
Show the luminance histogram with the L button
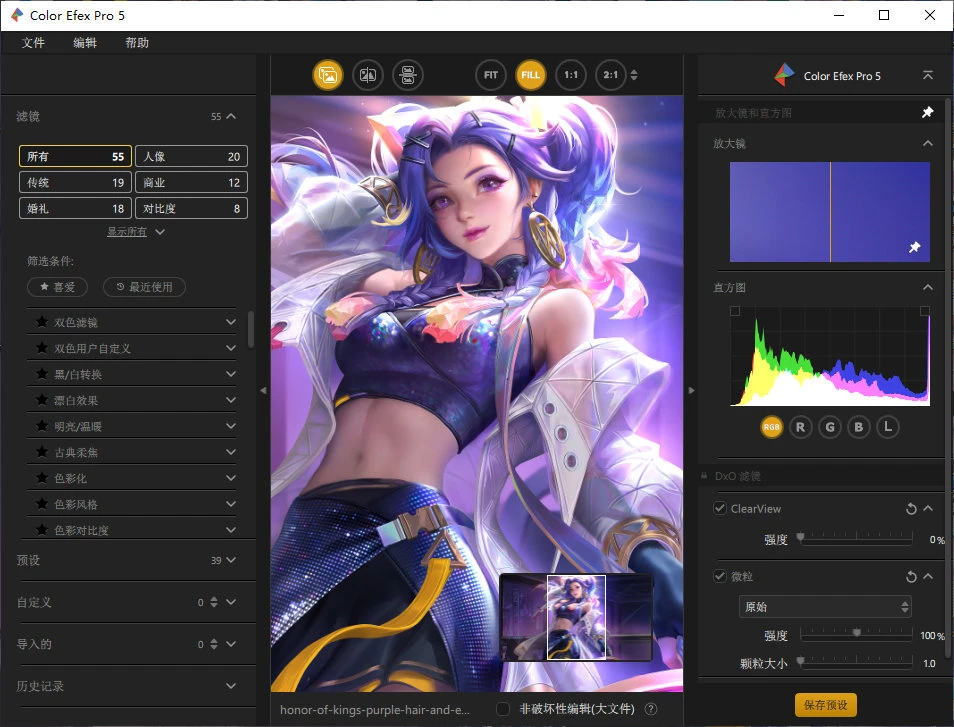pos(887,426)
